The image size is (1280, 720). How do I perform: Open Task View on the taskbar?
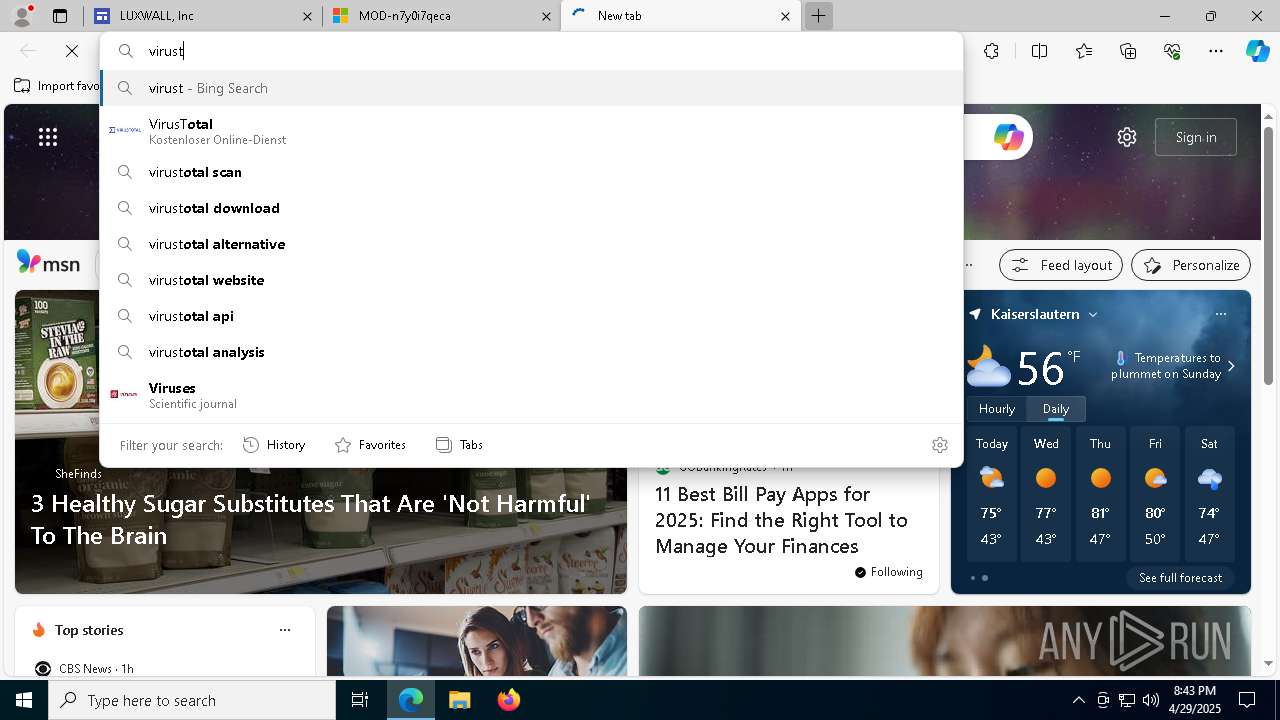[x=360, y=700]
